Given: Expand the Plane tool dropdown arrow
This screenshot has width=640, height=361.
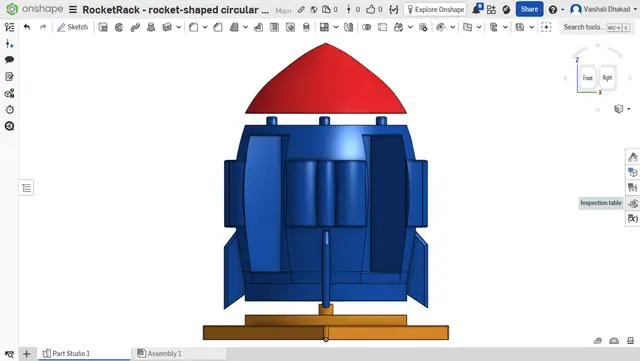Looking at the screenshot, I should pos(479,27).
